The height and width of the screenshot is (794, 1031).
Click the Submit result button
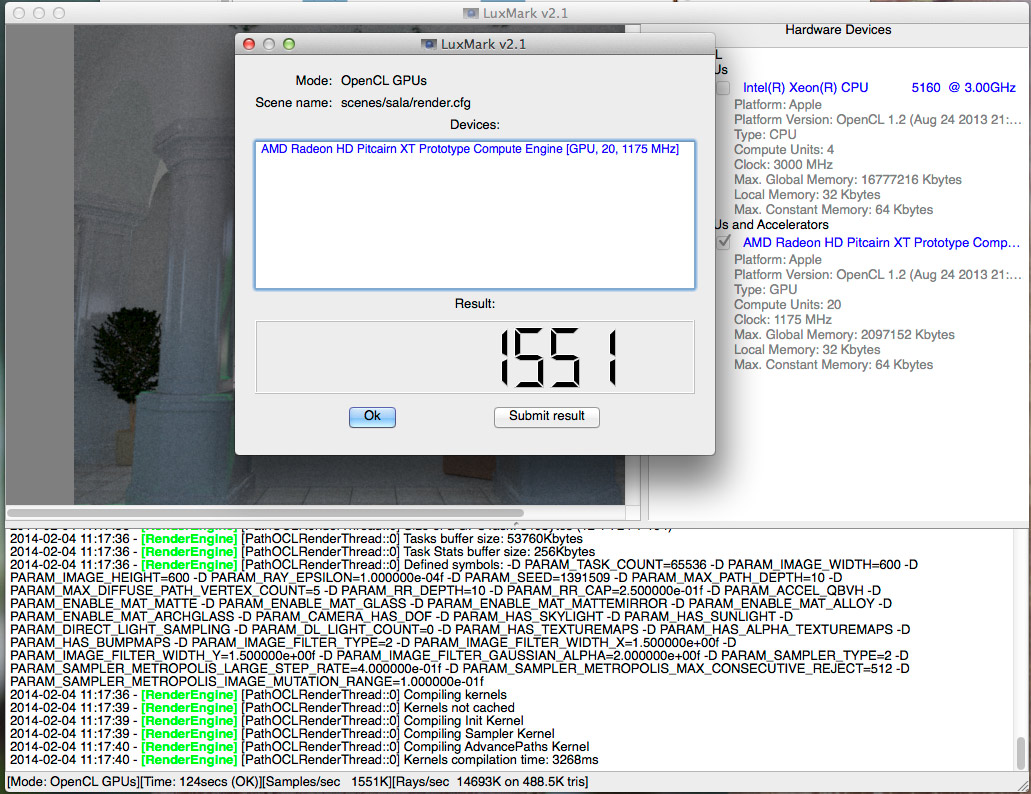click(x=546, y=417)
